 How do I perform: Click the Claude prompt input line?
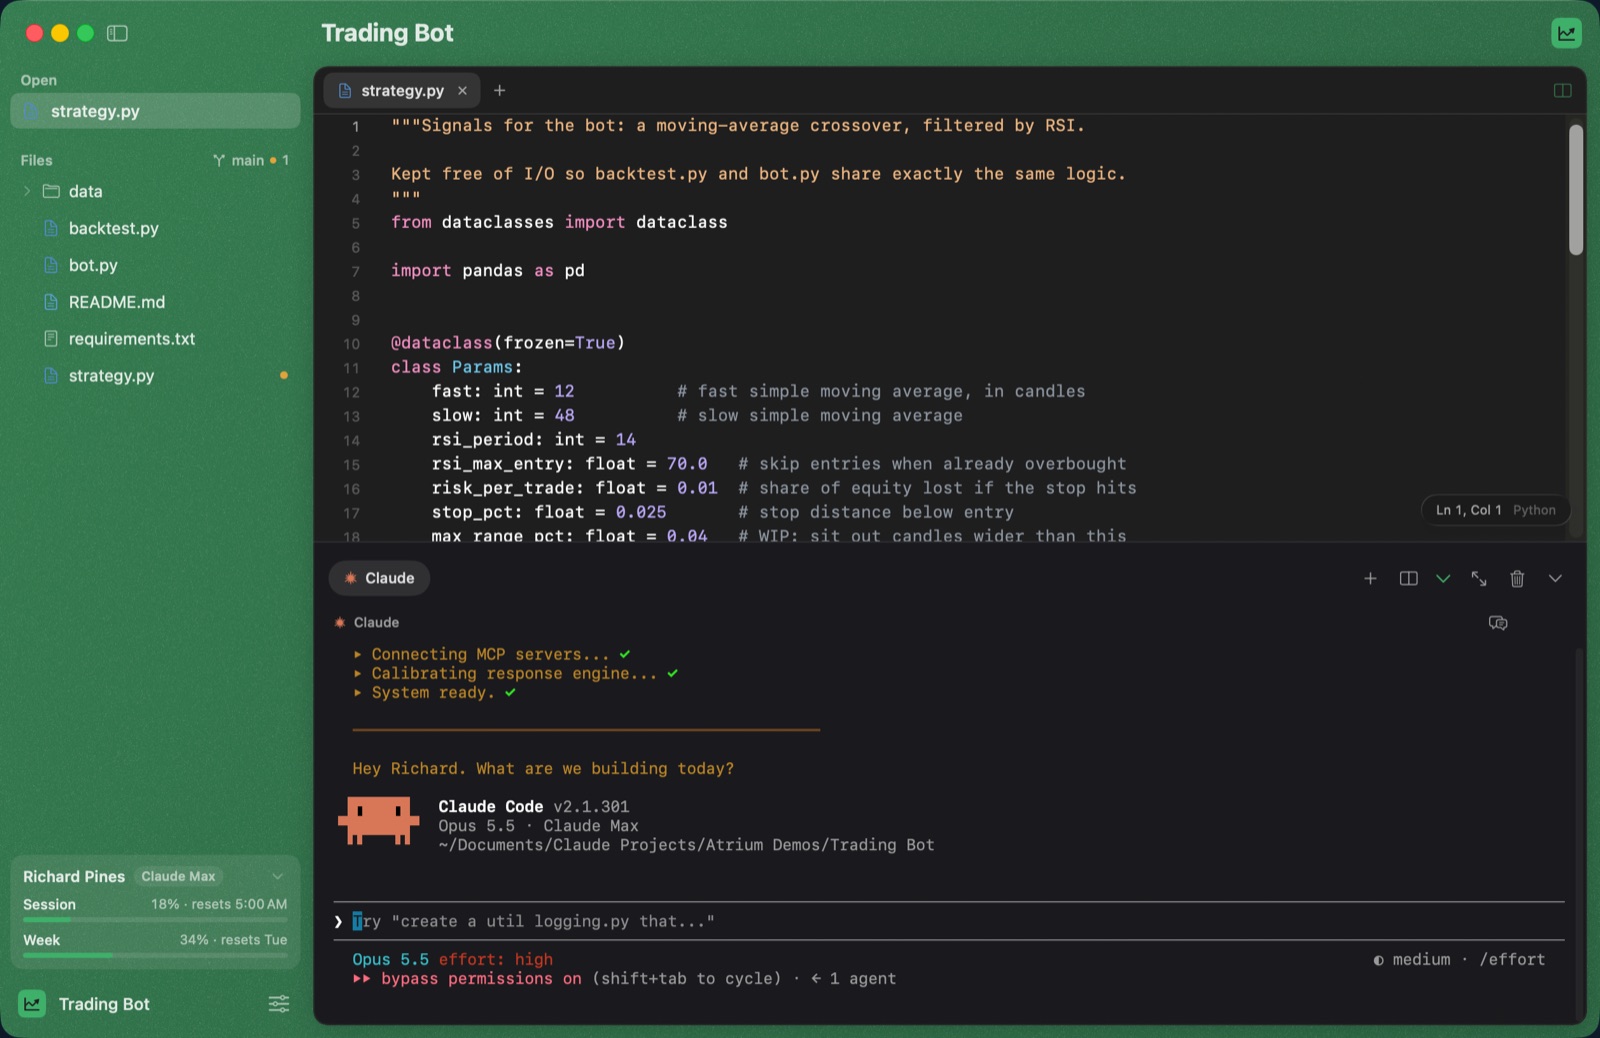tap(948, 921)
